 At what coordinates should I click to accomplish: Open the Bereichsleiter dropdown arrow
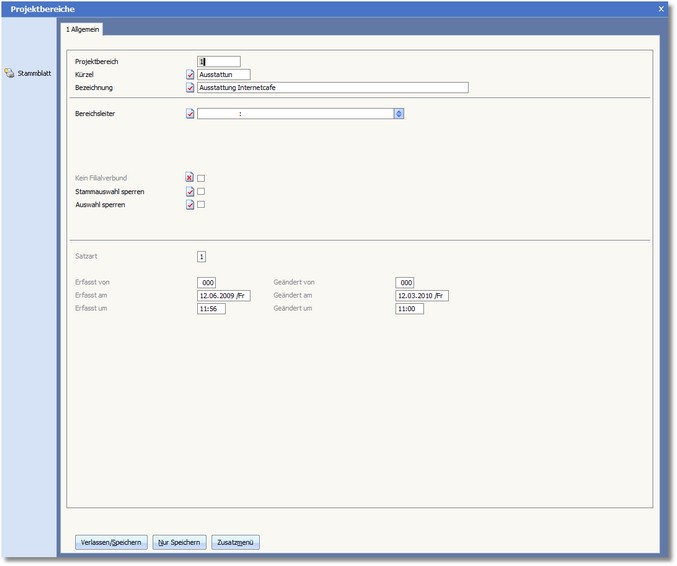(x=399, y=114)
